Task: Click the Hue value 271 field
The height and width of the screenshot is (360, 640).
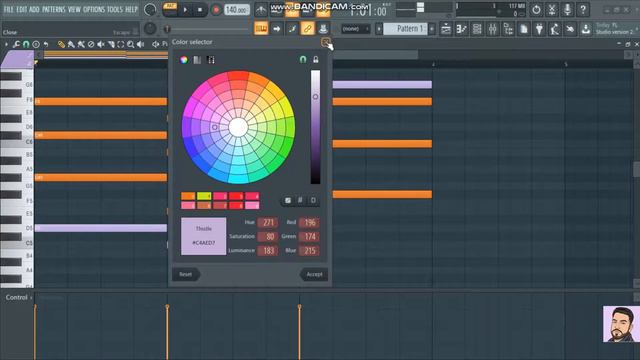Action: [x=268, y=222]
